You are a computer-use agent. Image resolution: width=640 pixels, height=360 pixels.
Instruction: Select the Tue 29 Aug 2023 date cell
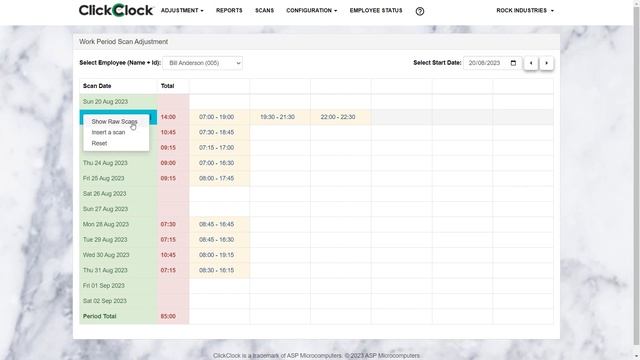[118, 240]
